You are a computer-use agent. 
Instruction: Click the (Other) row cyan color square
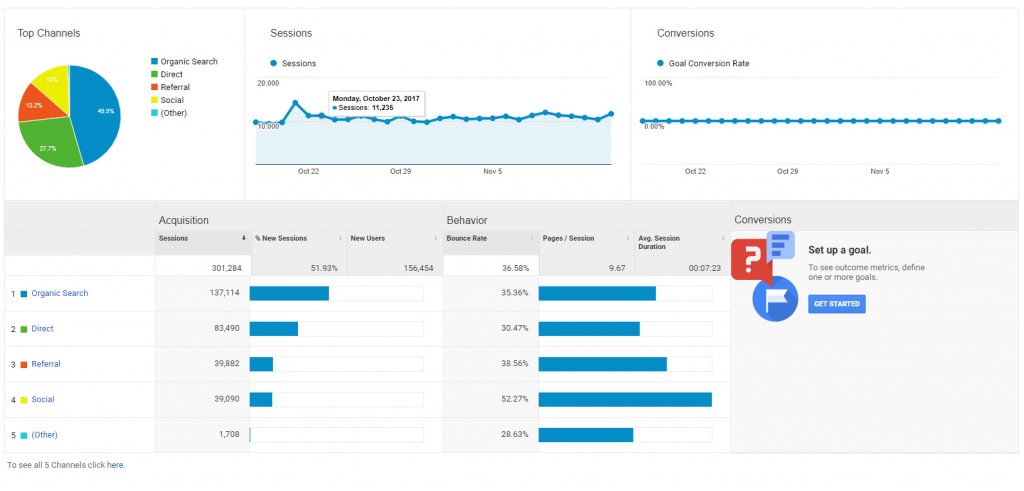point(24,435)
